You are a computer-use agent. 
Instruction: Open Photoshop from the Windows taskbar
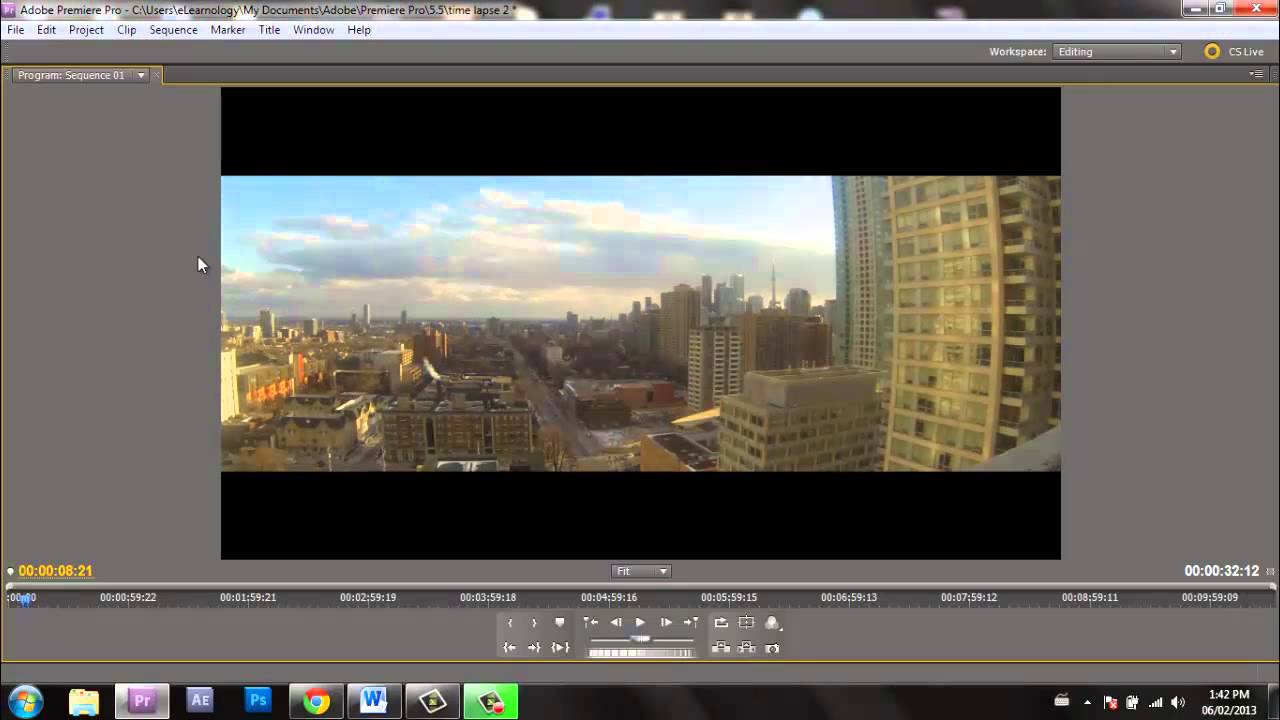[x=258, y=701]
